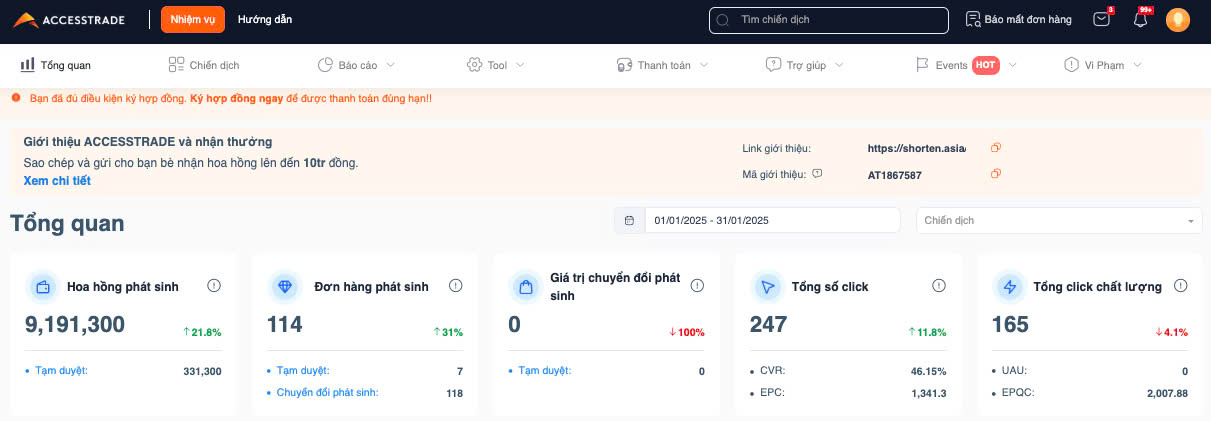Click the 31% increase indicator
This screenshot has height=421, width=1211.
[448, 332]
